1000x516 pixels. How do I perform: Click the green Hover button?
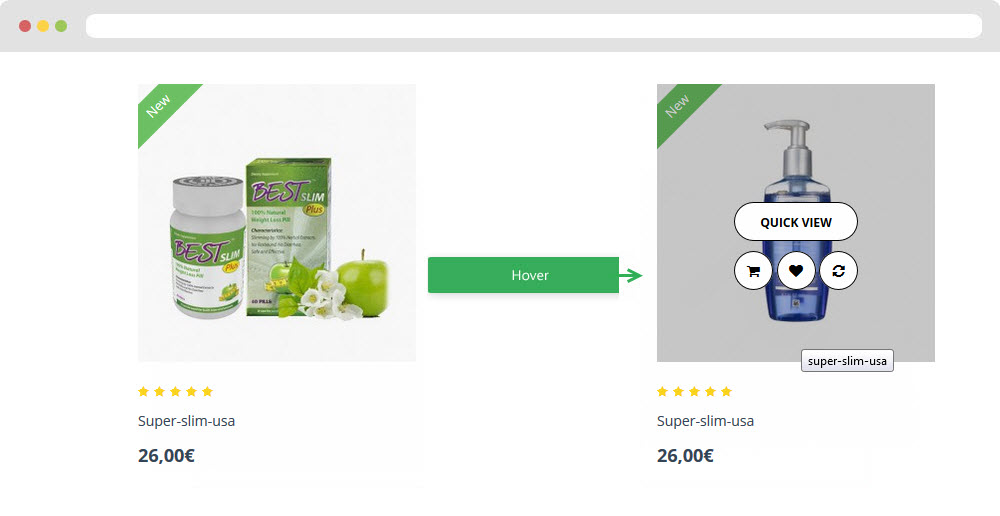pos(524,276)
